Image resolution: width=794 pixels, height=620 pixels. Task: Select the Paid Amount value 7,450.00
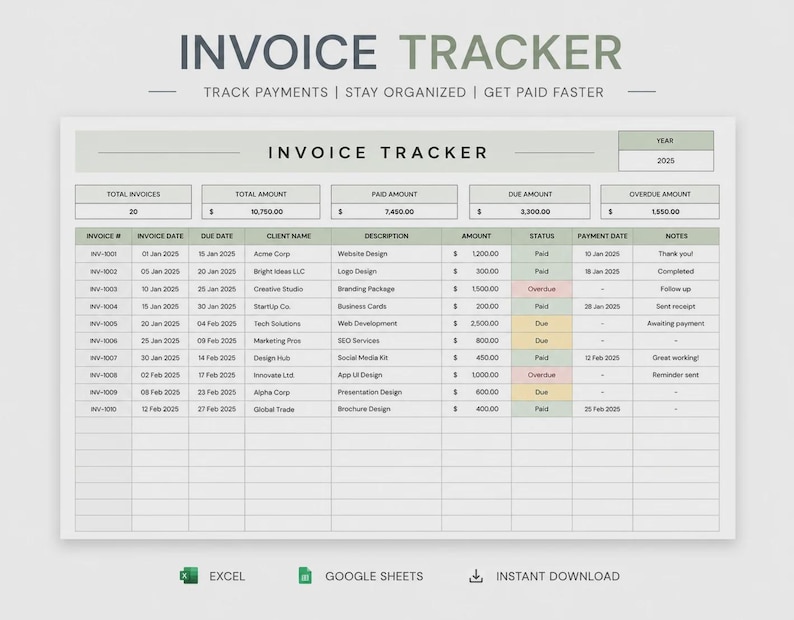coord(394,211)
